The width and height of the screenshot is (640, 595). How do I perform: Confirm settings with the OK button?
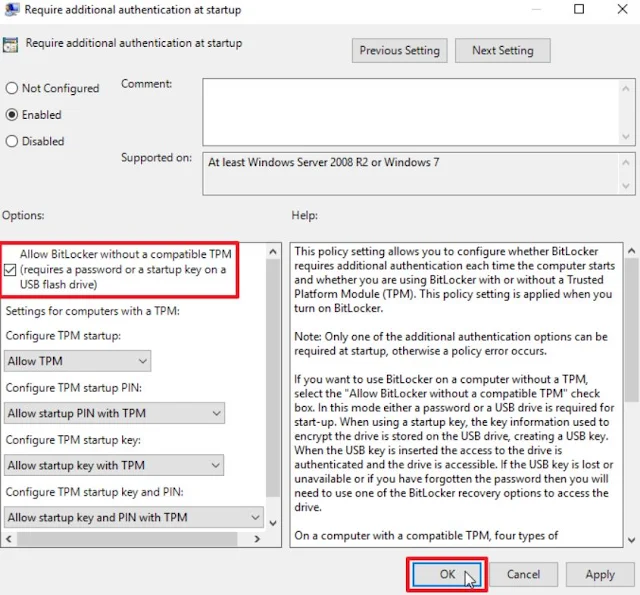point(447,574)
